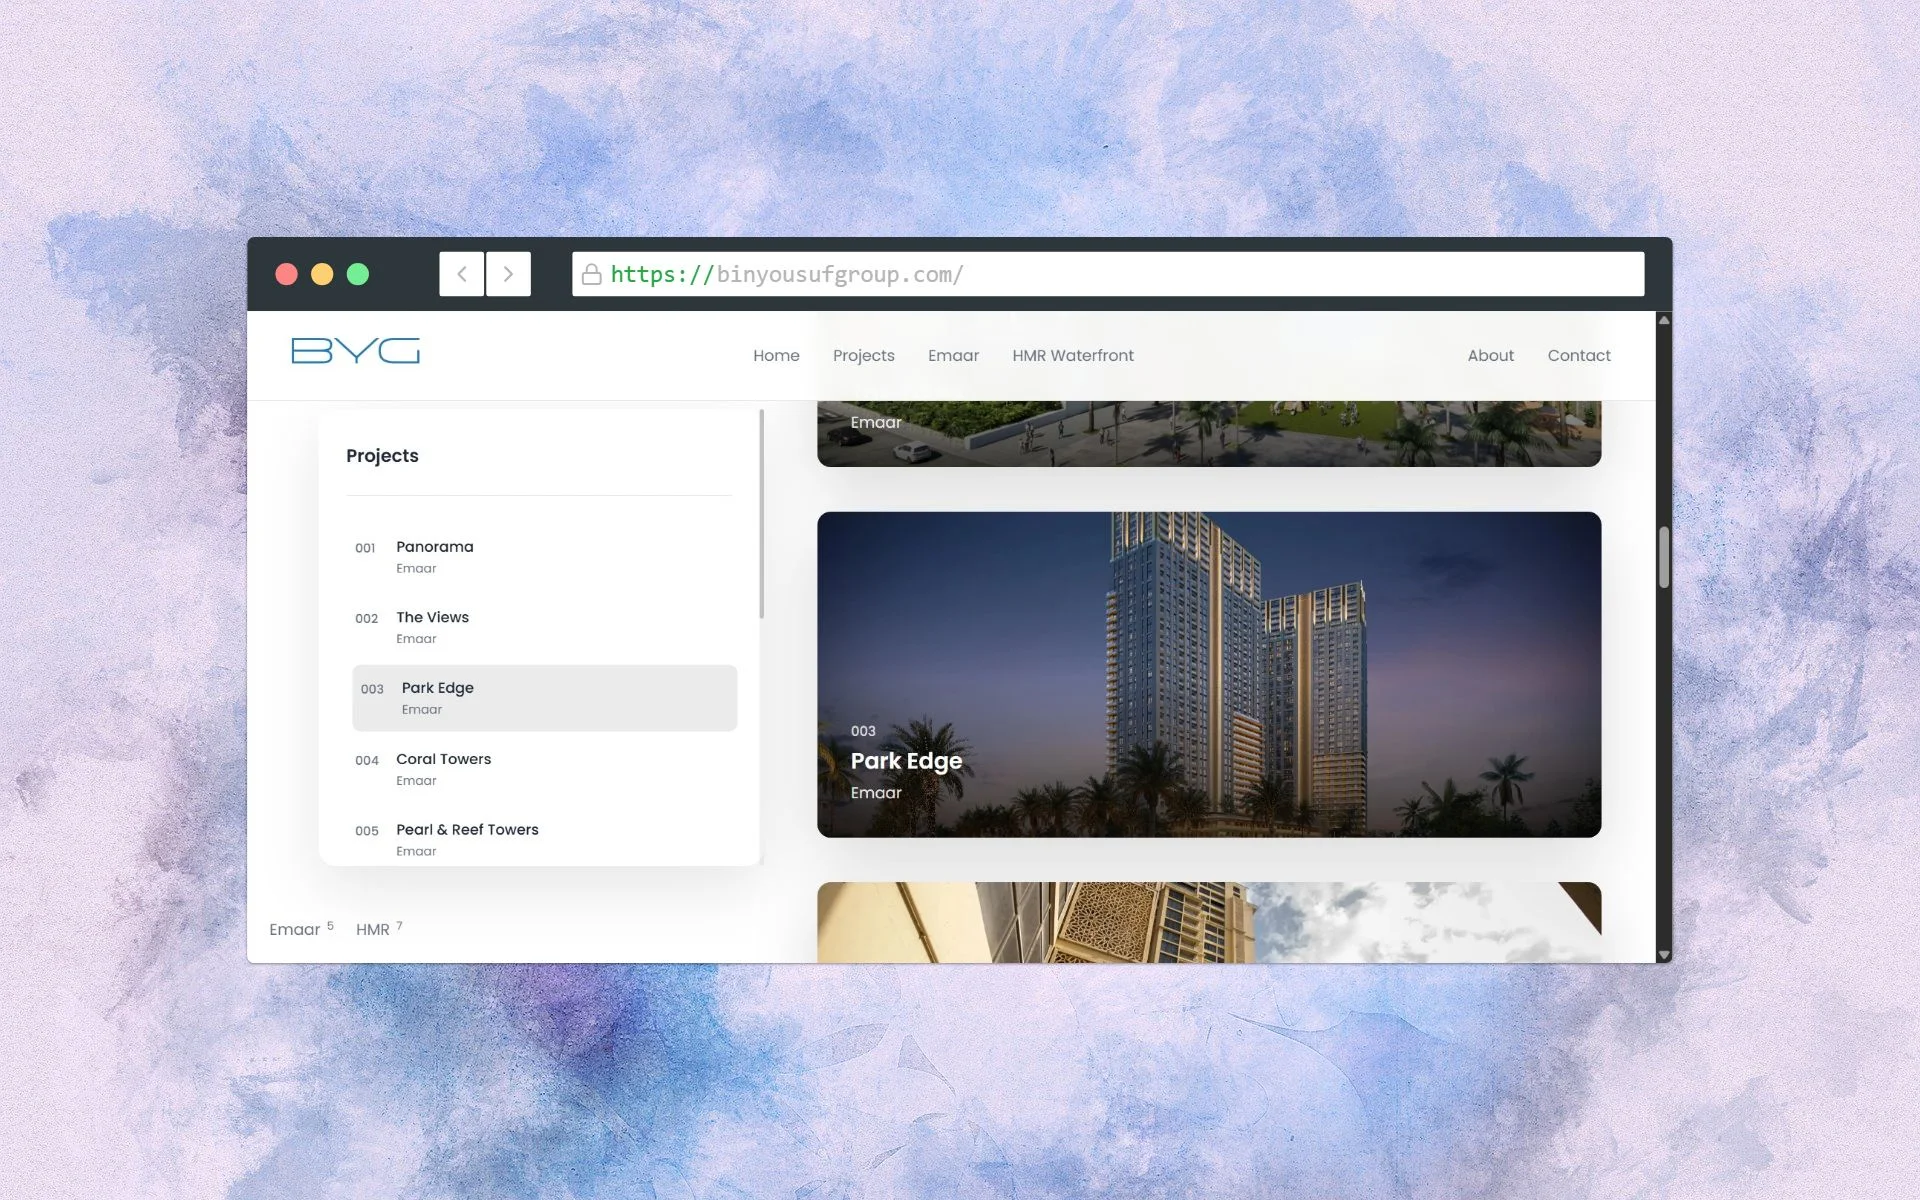Viewport: 1920px width, 1200px height.
Task: Select Coral Towers project entry
Action: tap(443, 759)
